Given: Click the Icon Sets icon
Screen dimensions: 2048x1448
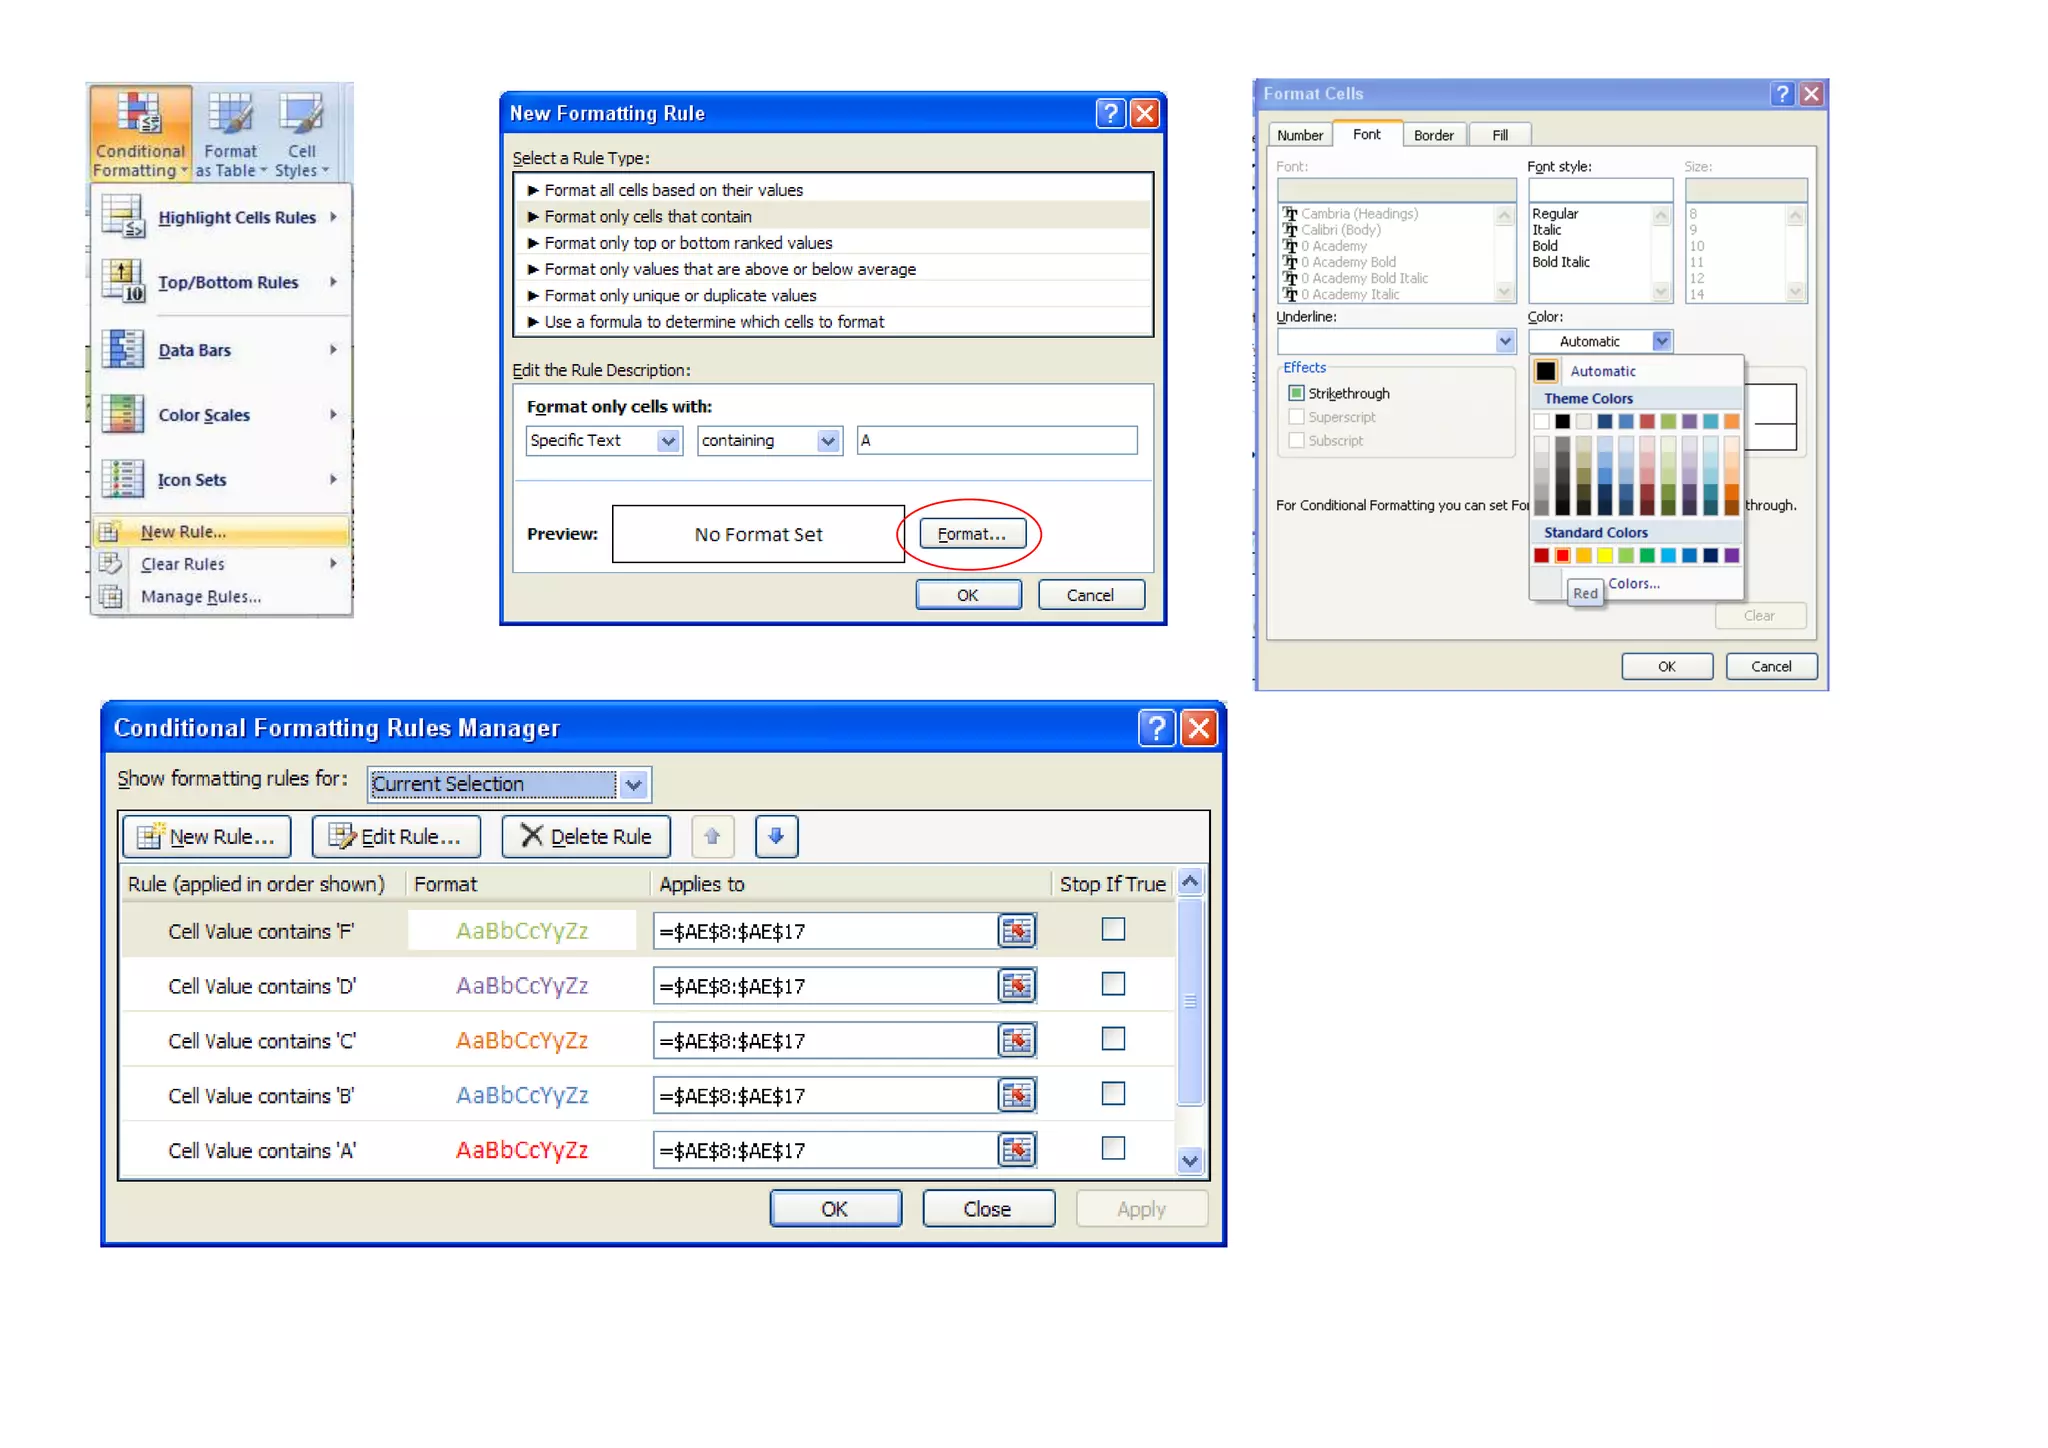Looking at the screenshot, I should 124,479.
